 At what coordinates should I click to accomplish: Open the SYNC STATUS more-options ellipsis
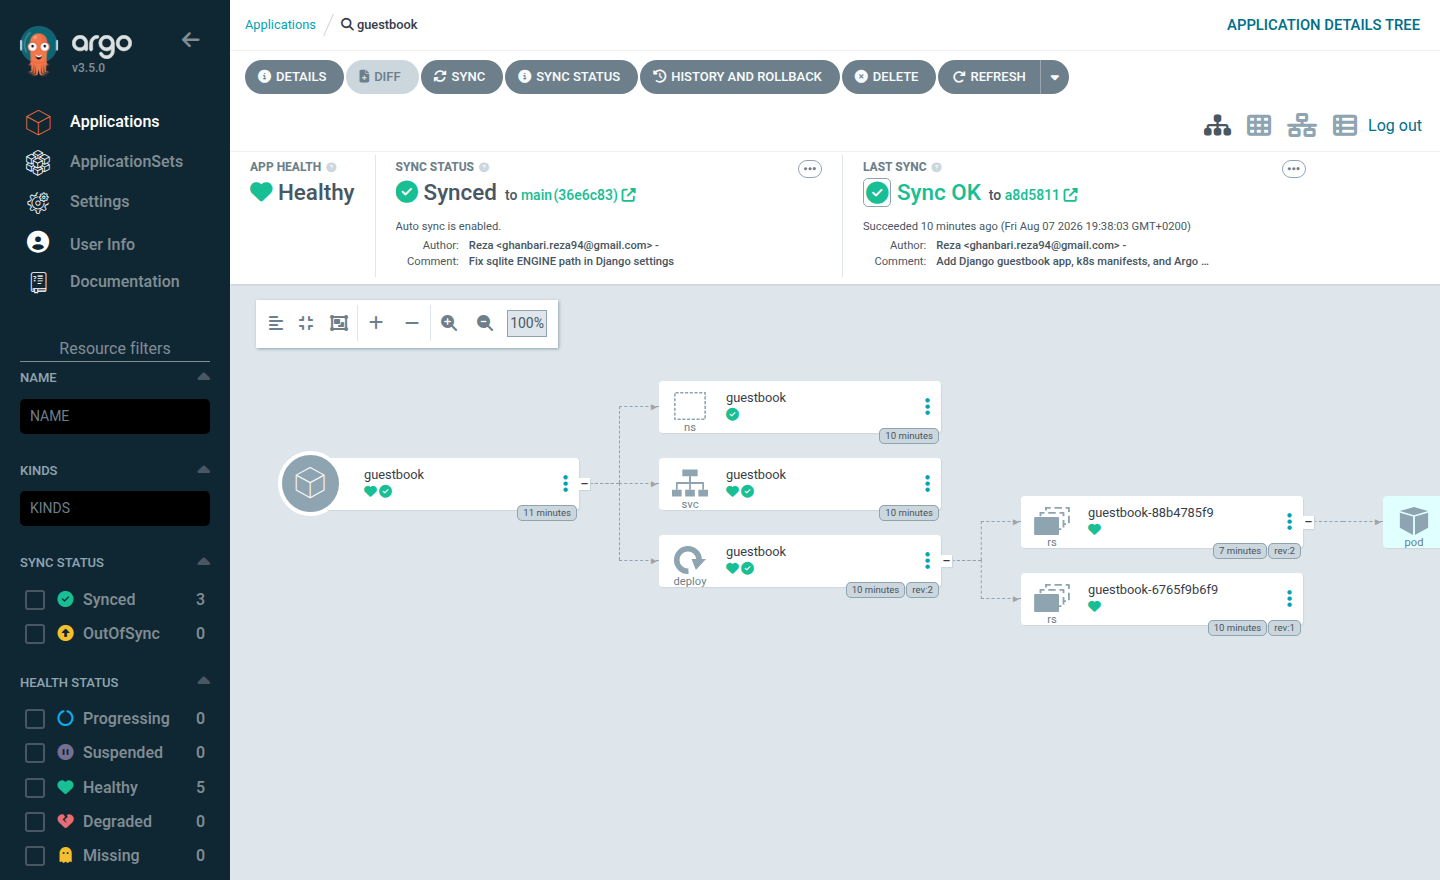[x=810, y=169]
